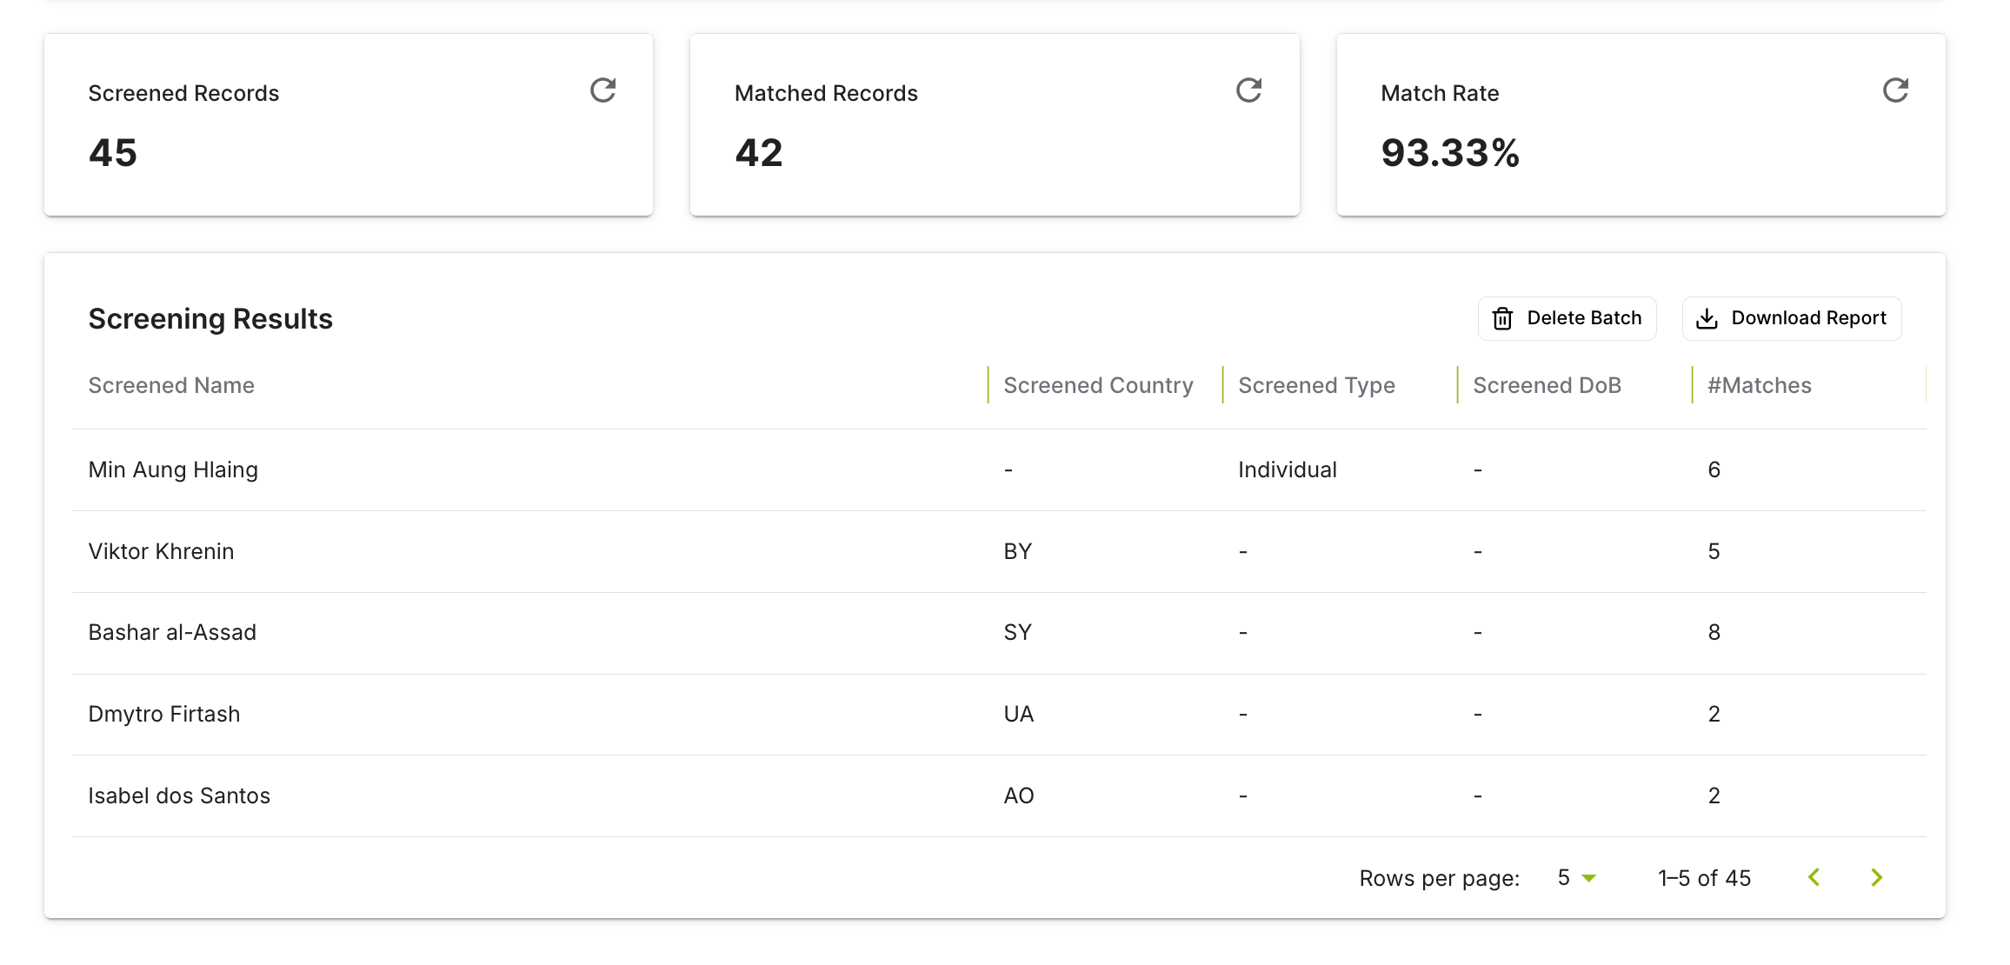Click the Download Report button label
The image size is (2010, 965).
pyautogui.click(x=1808, y=318)
